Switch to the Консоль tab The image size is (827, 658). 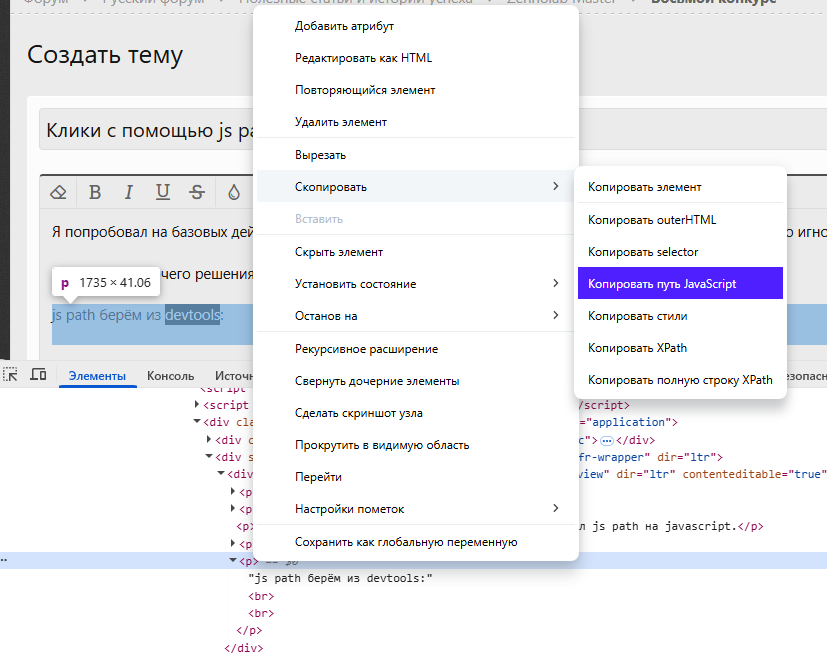(x=170, y=376)
